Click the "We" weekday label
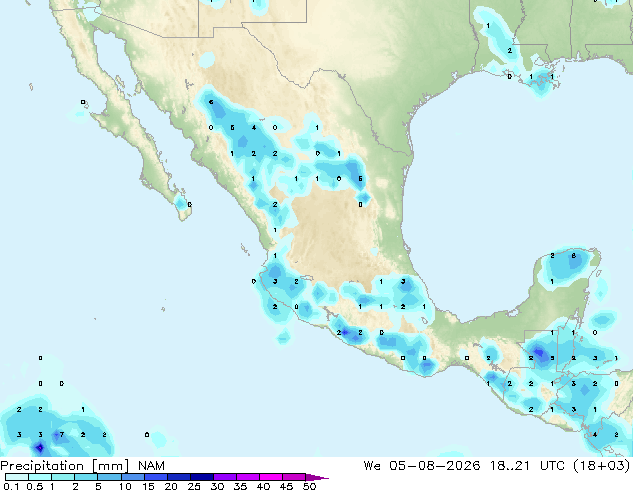 point(372,466)
